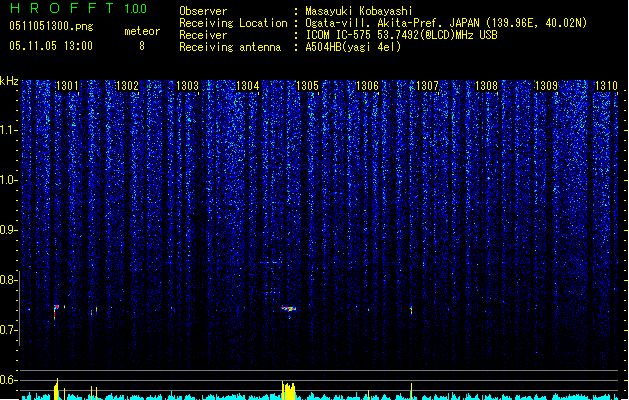The image size is (629, 400).
Task: Click the date 05.11.05 13:00
Action: click(51, 46)
